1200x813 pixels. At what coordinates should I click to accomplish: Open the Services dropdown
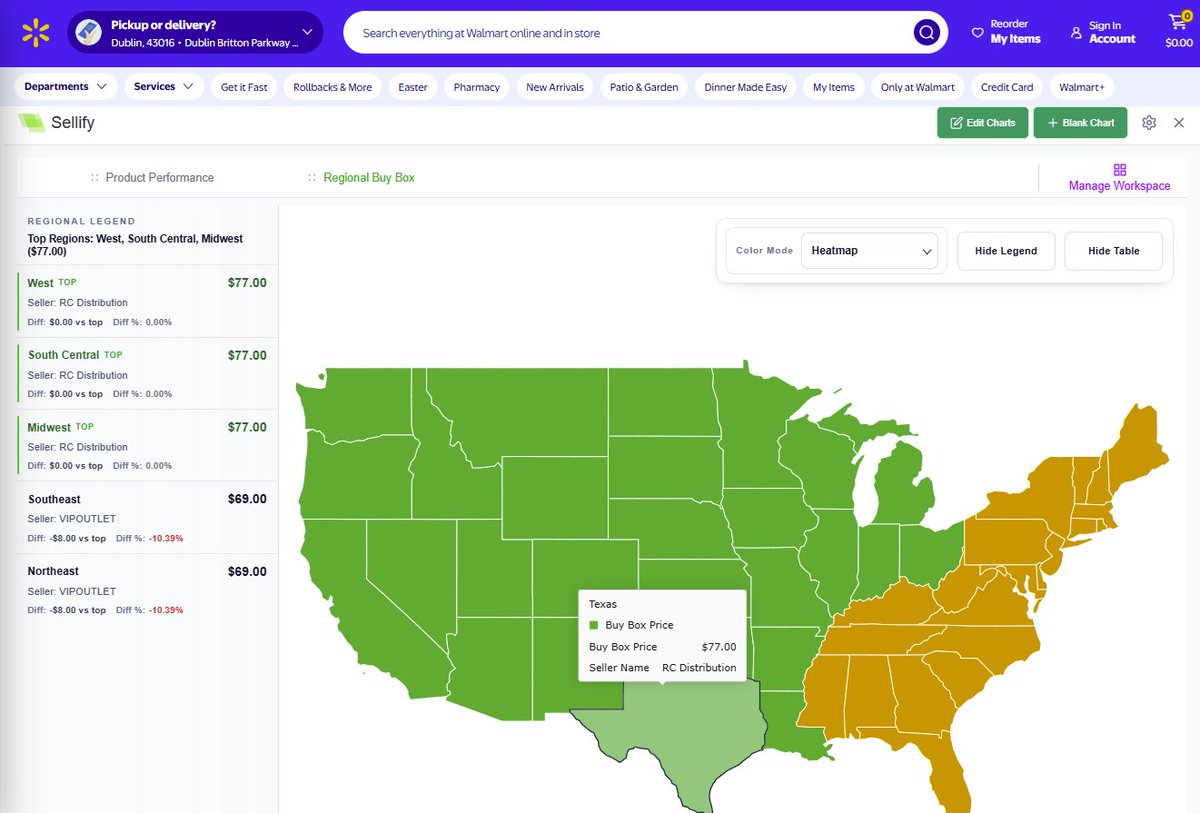pyautogui.click(x=165, y=87)
